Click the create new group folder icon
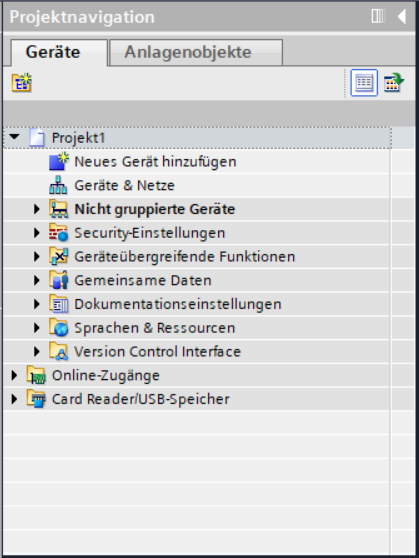Viewport: 419px width, 558px height. 22,83
